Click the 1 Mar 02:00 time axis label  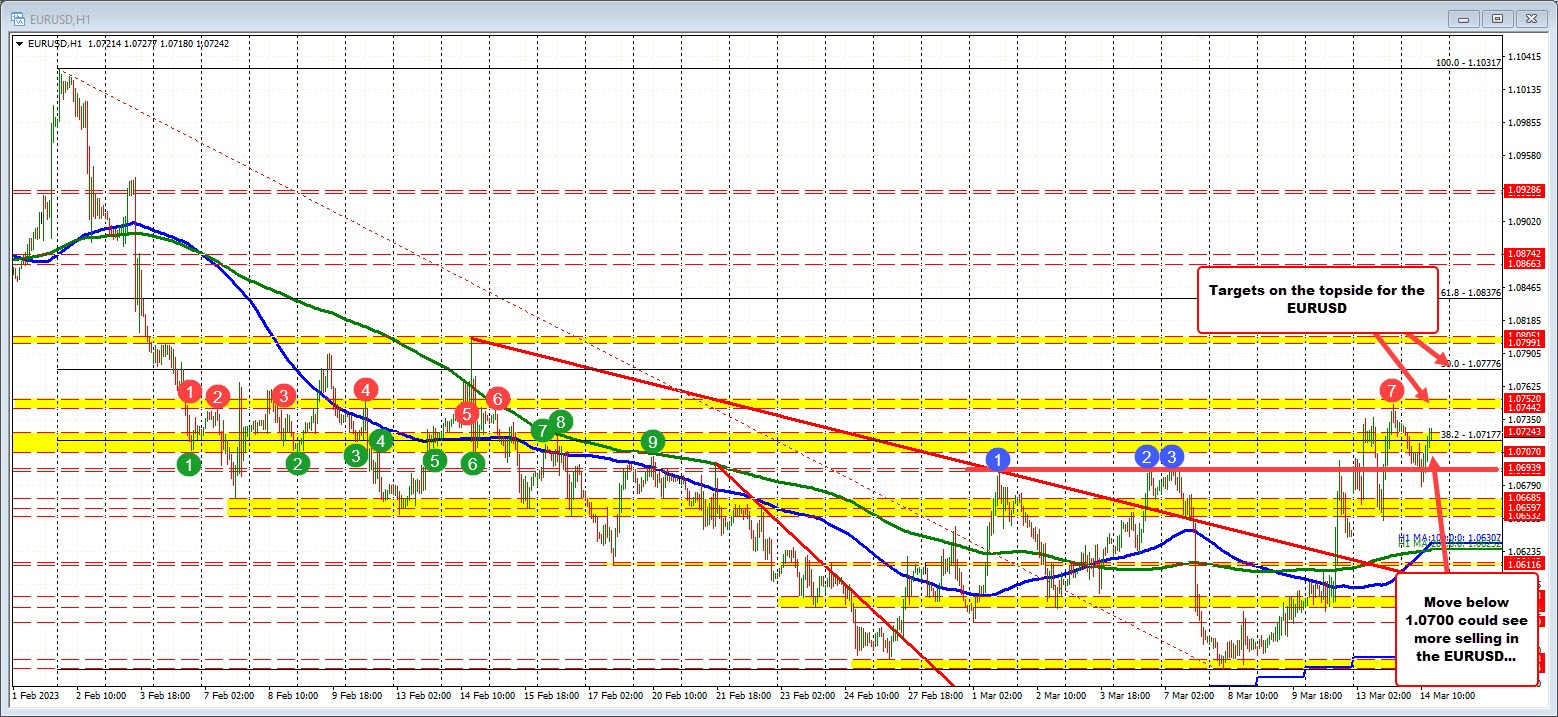point(997,694)
